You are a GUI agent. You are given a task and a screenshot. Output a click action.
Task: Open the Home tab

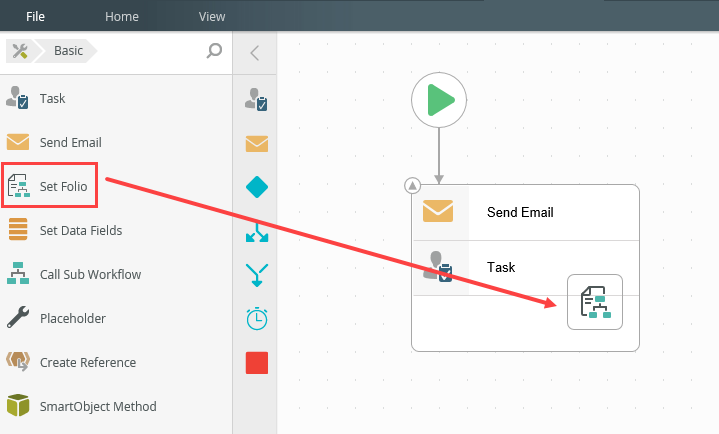point(122,17)
